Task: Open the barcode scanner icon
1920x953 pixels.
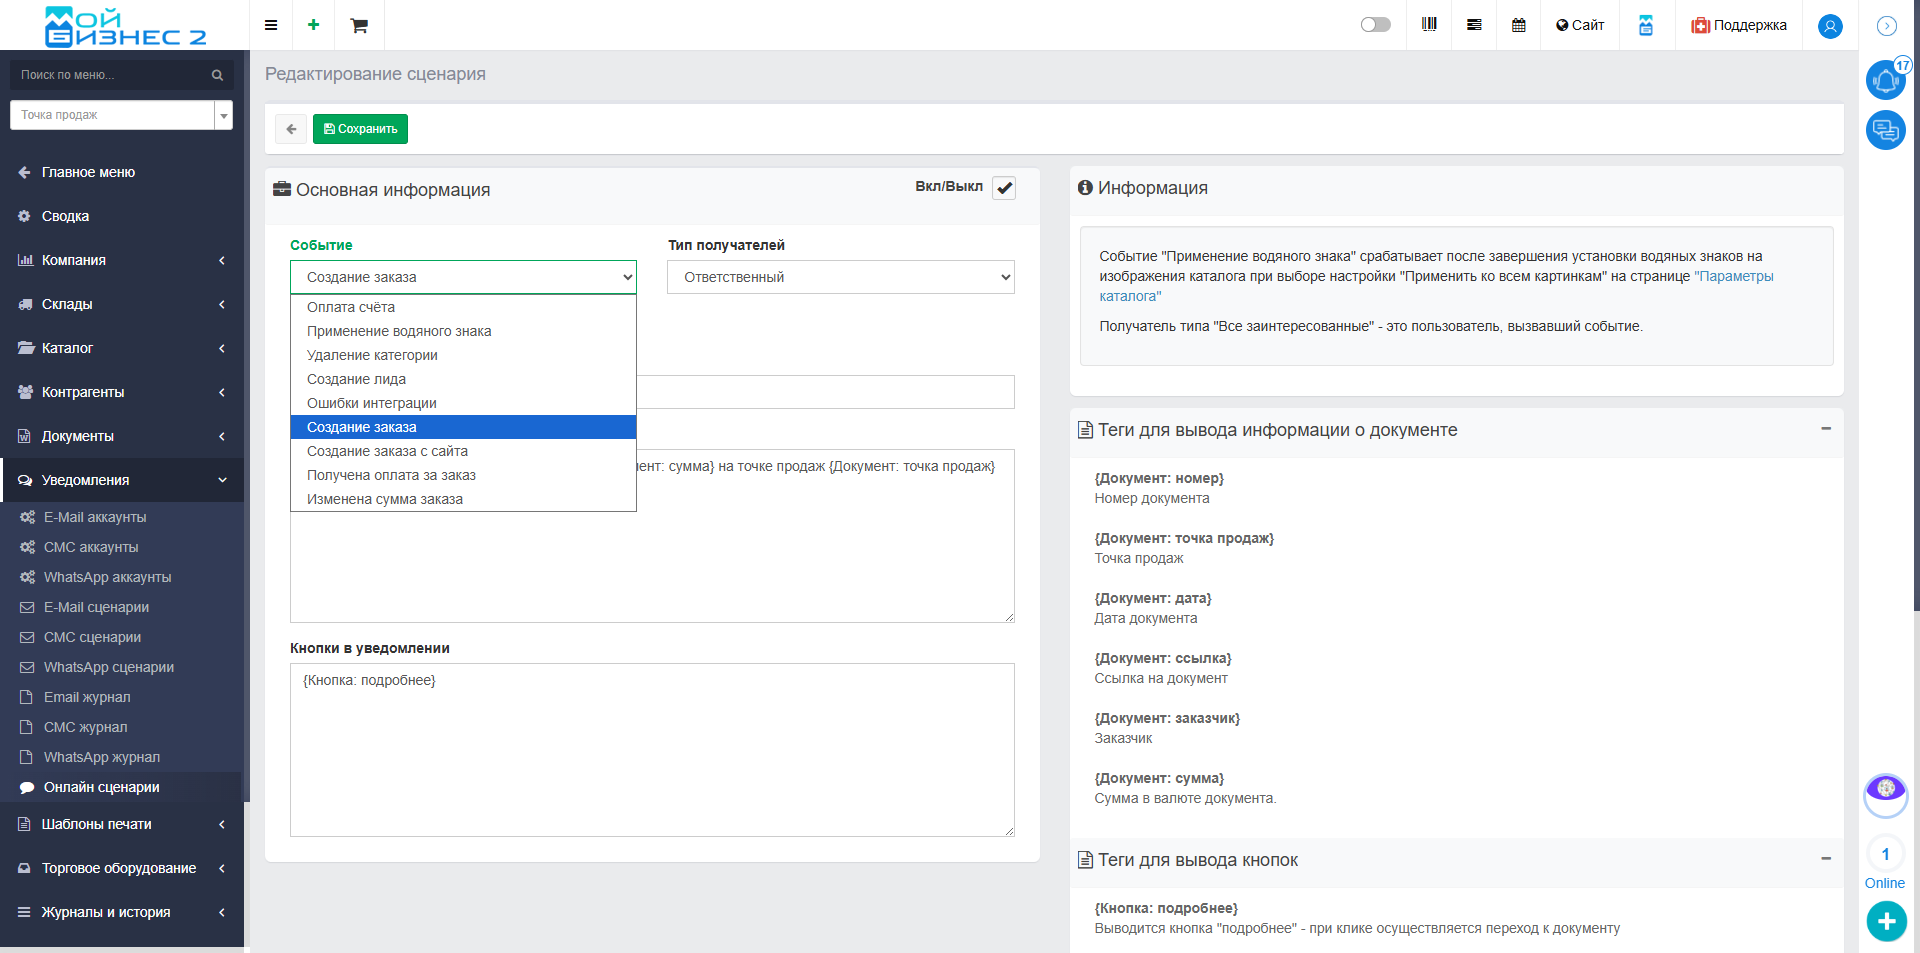Action: (x=1429, y=25)
